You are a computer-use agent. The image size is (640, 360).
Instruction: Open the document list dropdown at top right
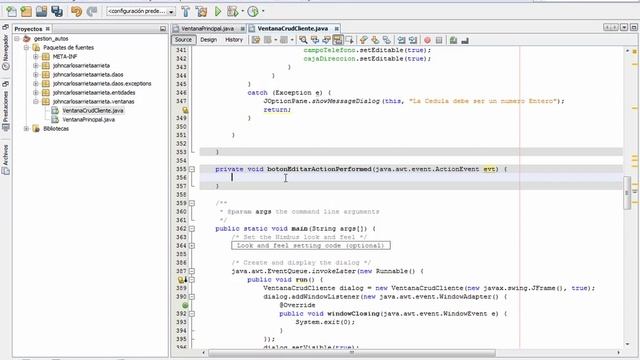click(x=624, y=27)
